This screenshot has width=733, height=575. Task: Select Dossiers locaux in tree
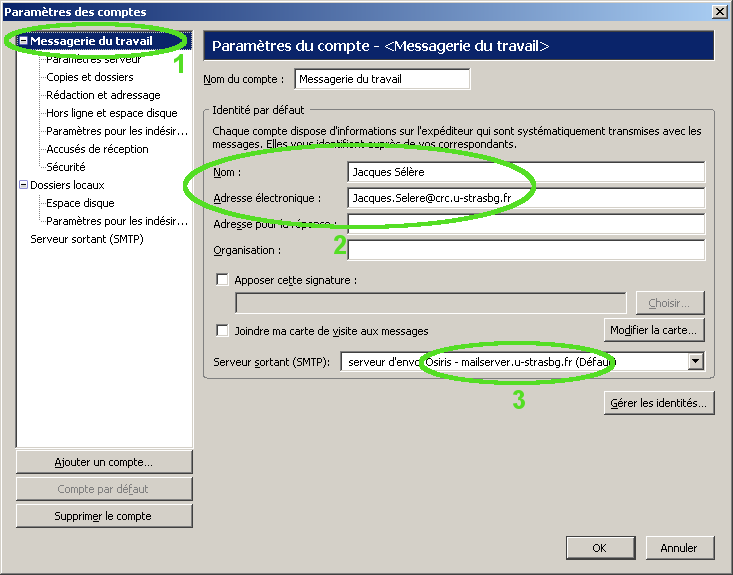tap(67, 185)
